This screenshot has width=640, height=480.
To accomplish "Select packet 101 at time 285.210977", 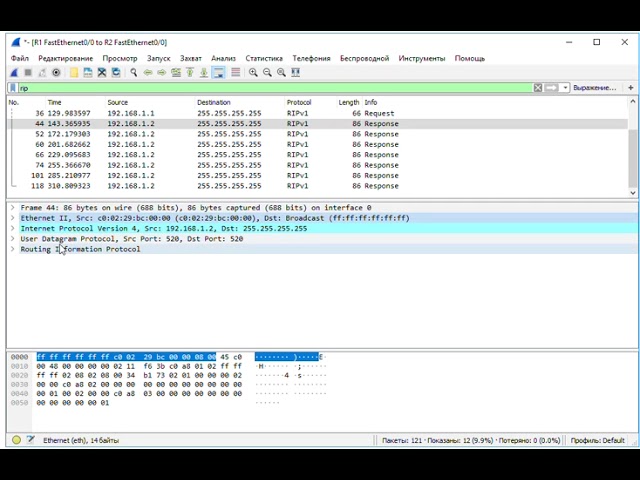I will point(318,176).
